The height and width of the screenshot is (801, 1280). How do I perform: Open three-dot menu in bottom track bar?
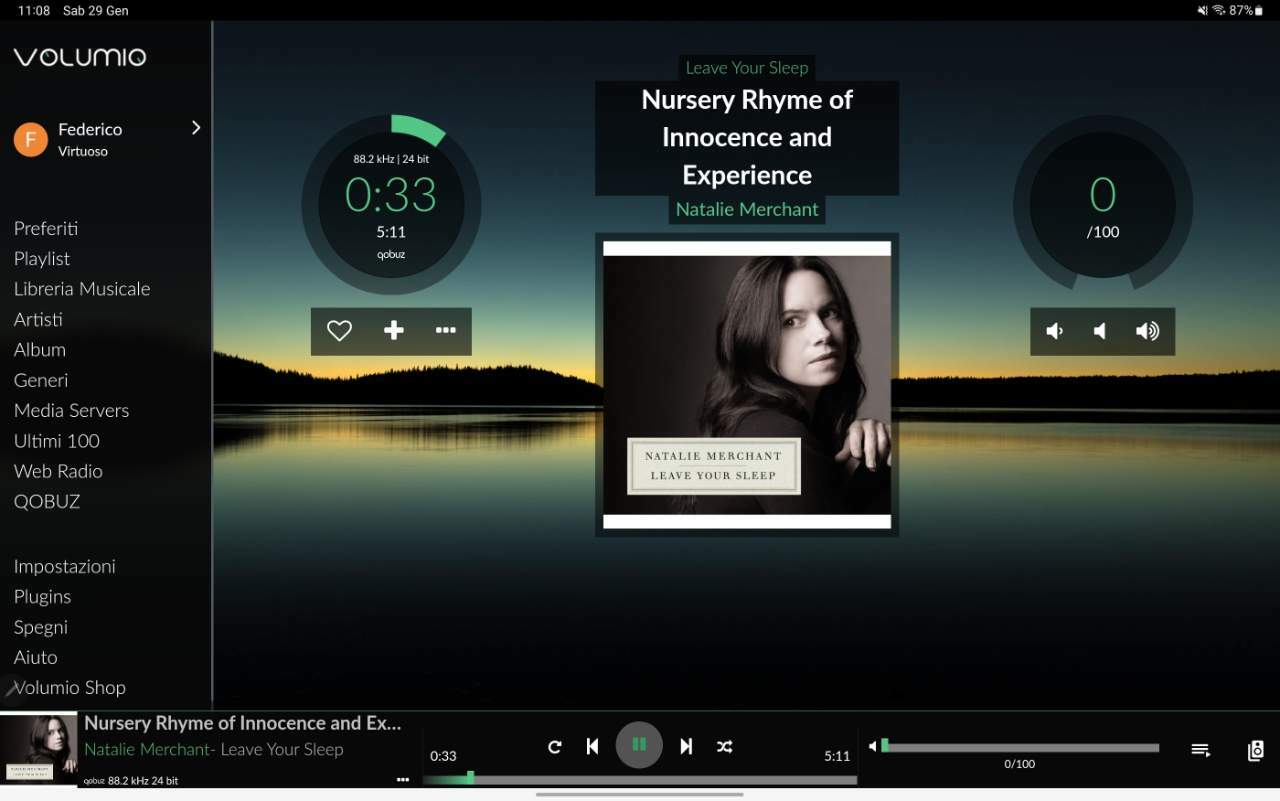403,779
